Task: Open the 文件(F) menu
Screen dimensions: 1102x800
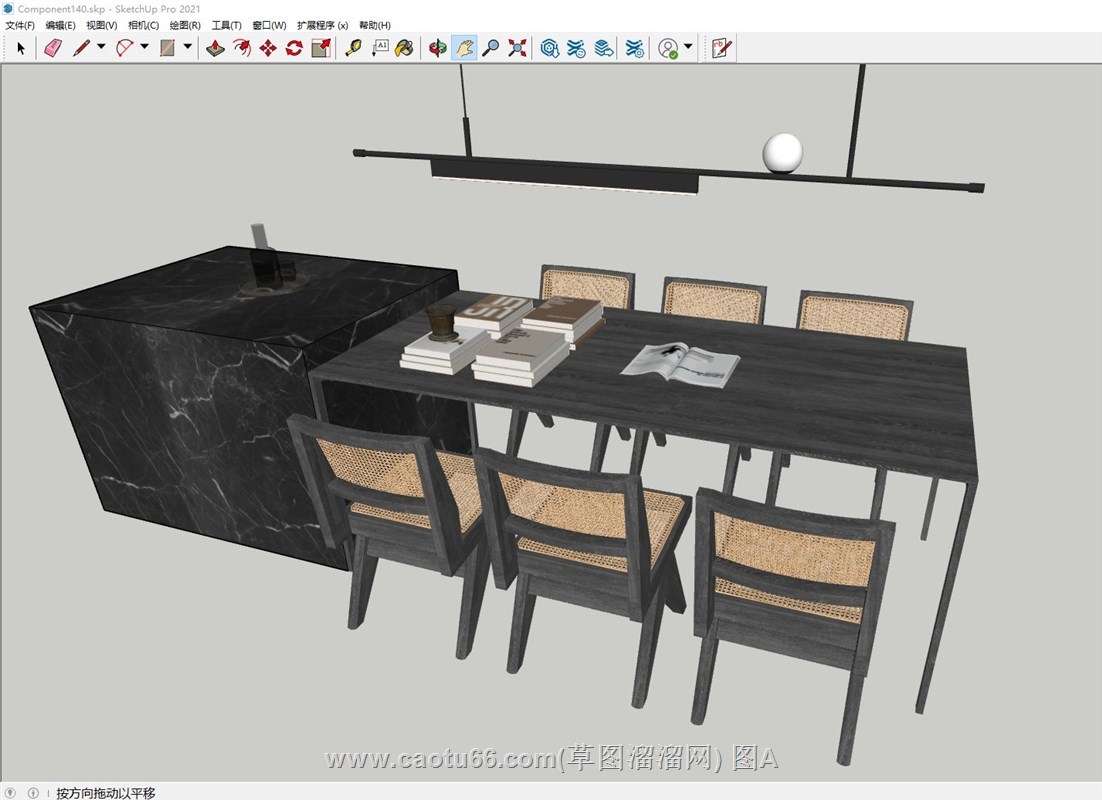Action: tap(20, 25)
